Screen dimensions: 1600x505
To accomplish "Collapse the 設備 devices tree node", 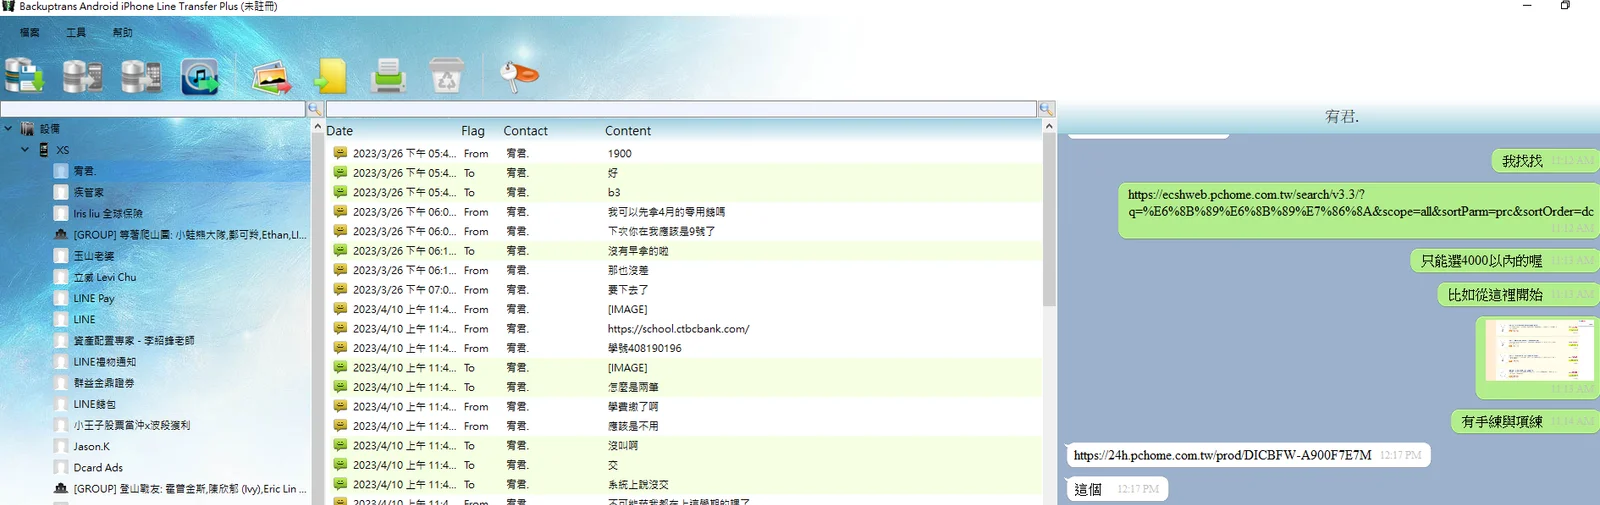I will 8,128.
